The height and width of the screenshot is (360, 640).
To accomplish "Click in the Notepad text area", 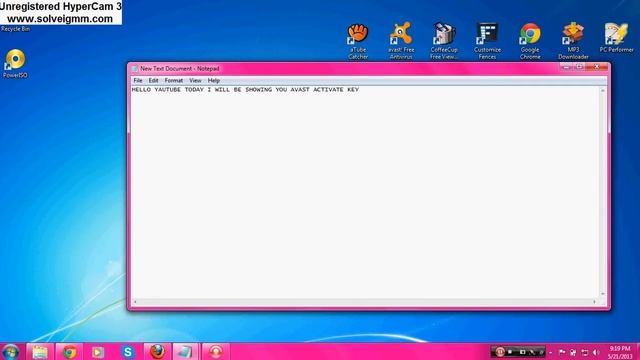I will coord(364,192).
